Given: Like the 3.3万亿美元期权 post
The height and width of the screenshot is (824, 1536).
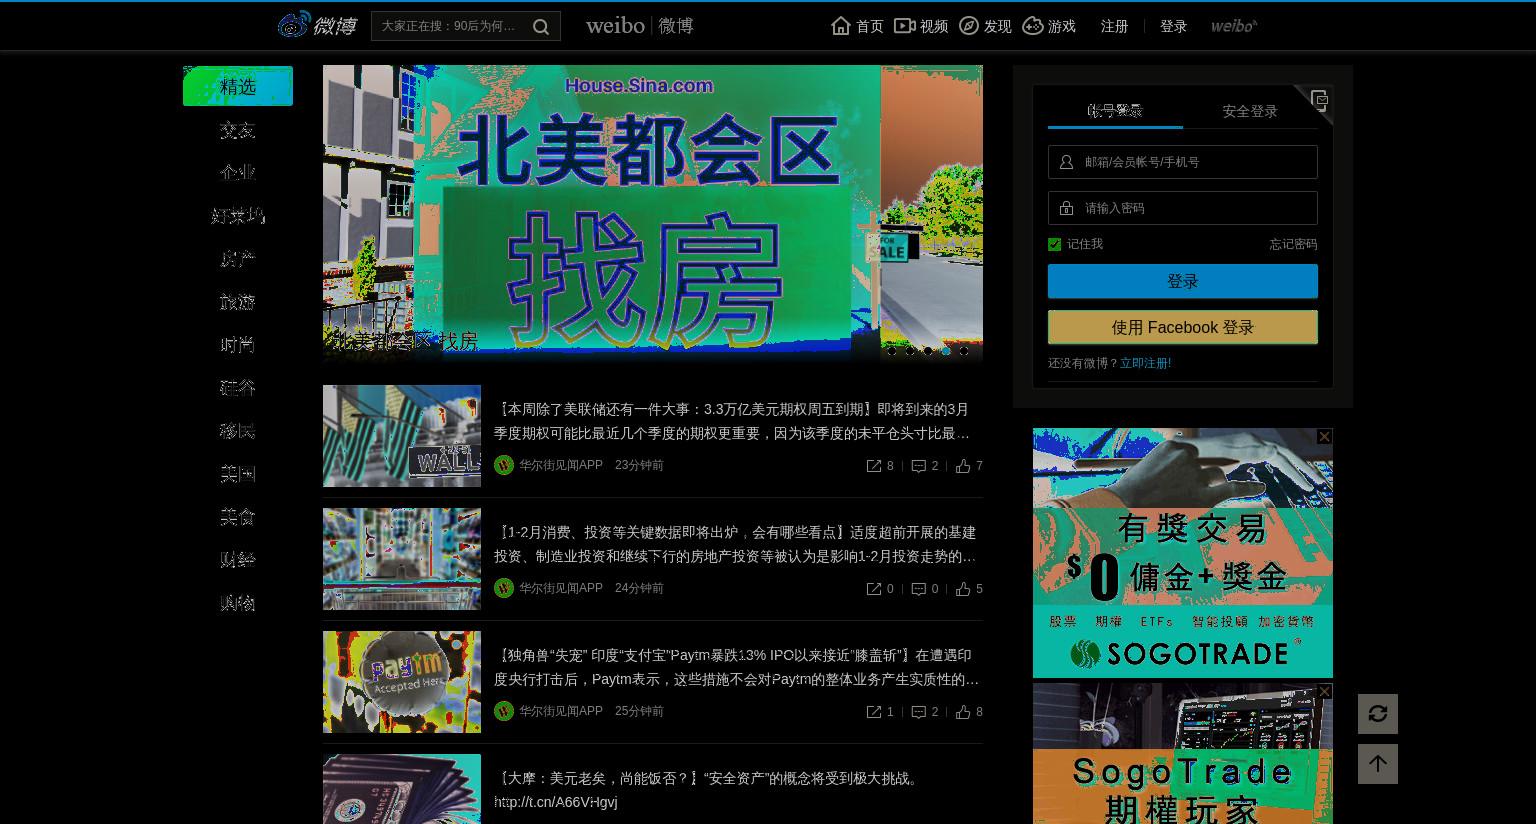Looking at the screenshot, I should 963,466.
